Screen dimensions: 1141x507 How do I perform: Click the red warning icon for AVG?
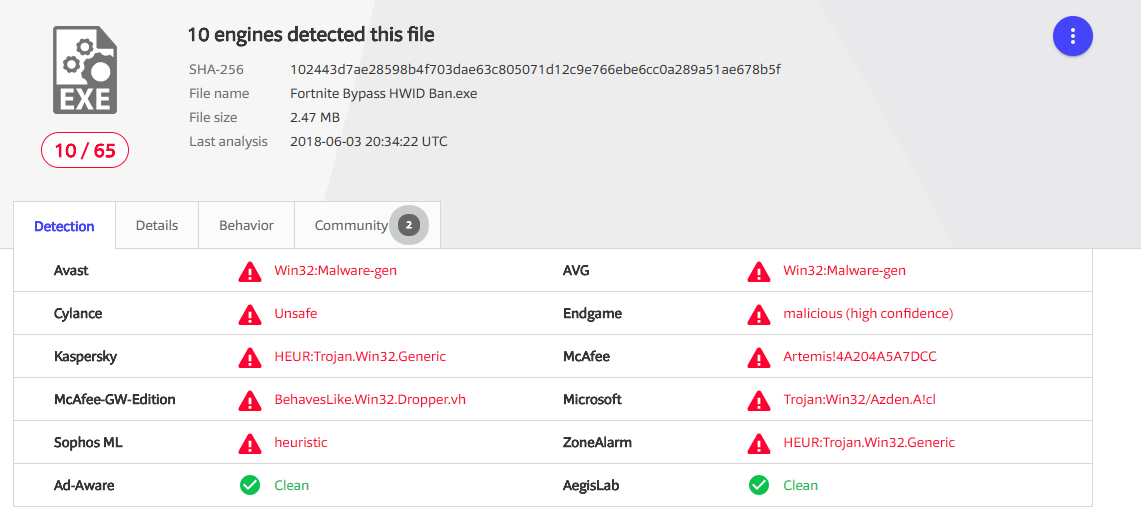coord(759,271)
